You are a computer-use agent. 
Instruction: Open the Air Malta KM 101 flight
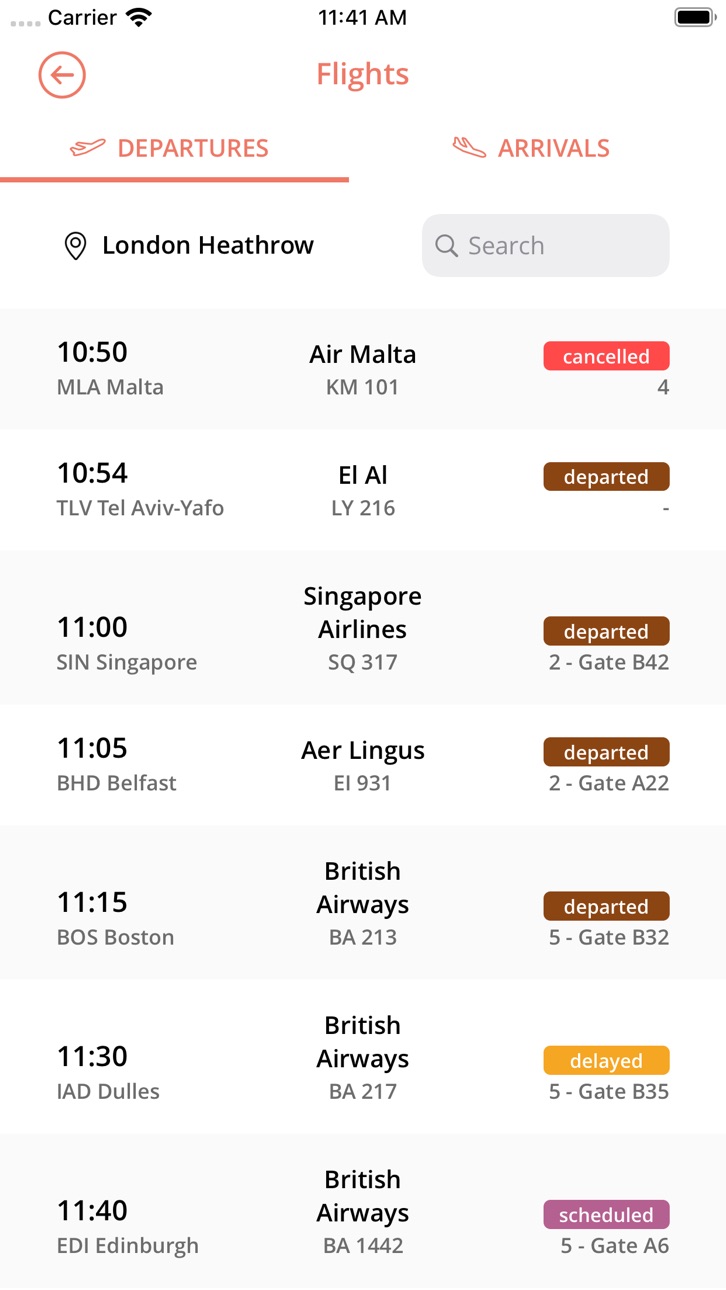tap(363, 369)
